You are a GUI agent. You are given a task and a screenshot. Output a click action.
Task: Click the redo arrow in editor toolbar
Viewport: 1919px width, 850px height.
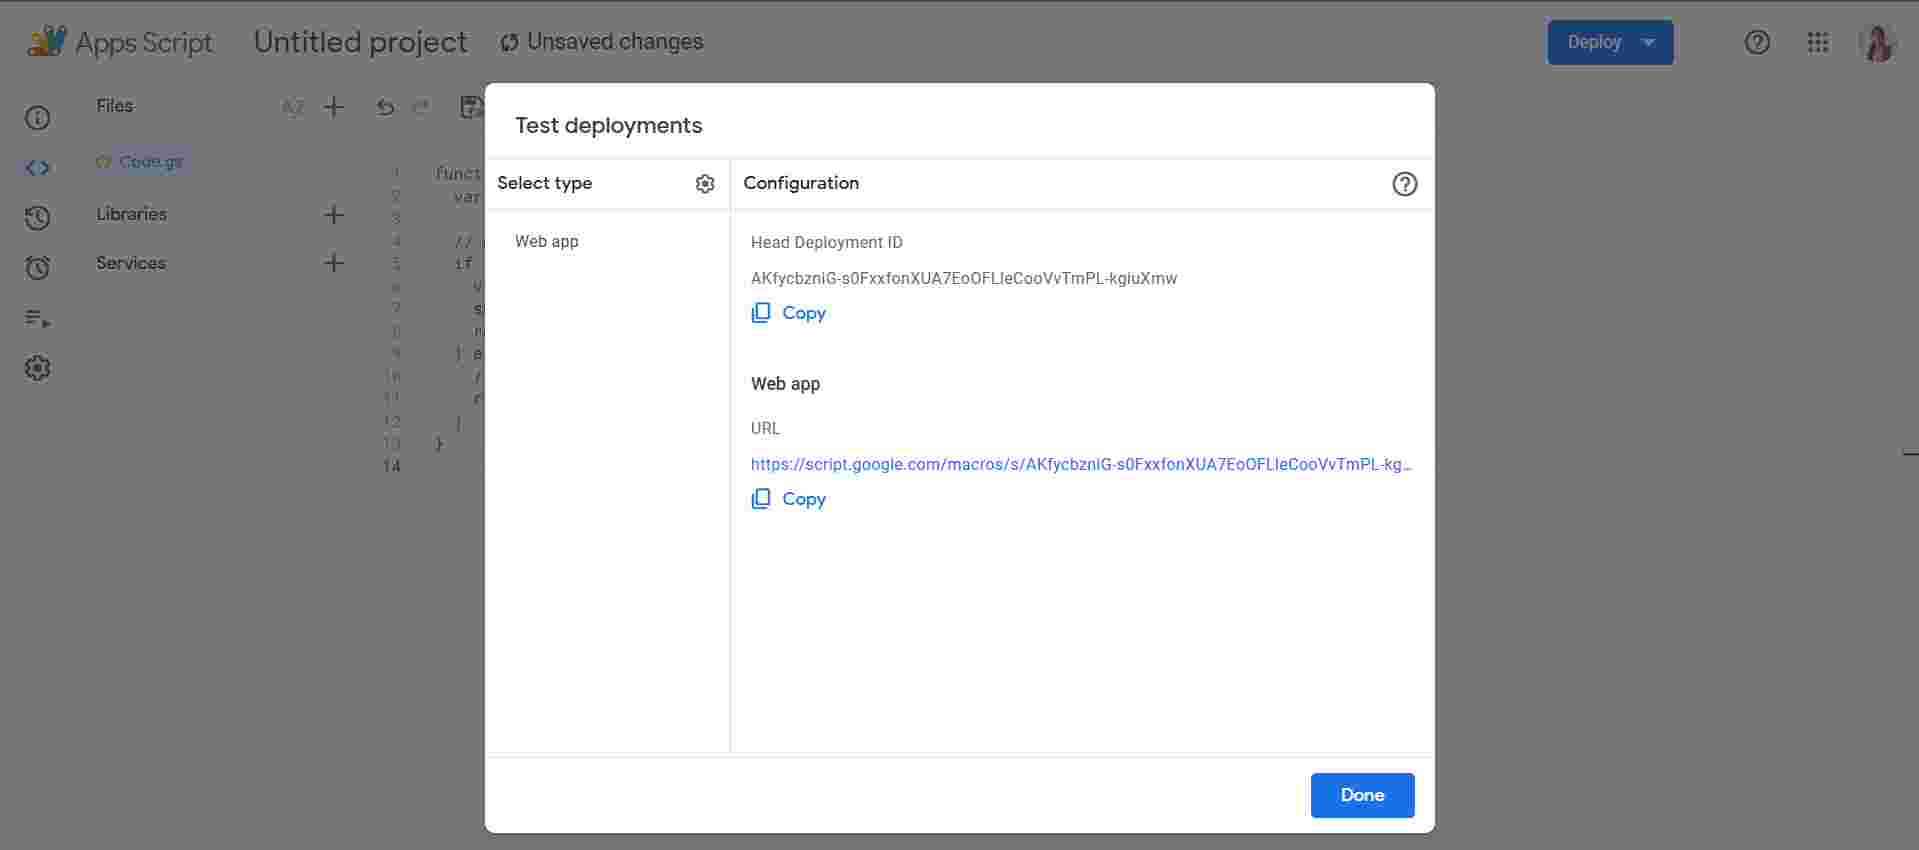tap(421, 107)
